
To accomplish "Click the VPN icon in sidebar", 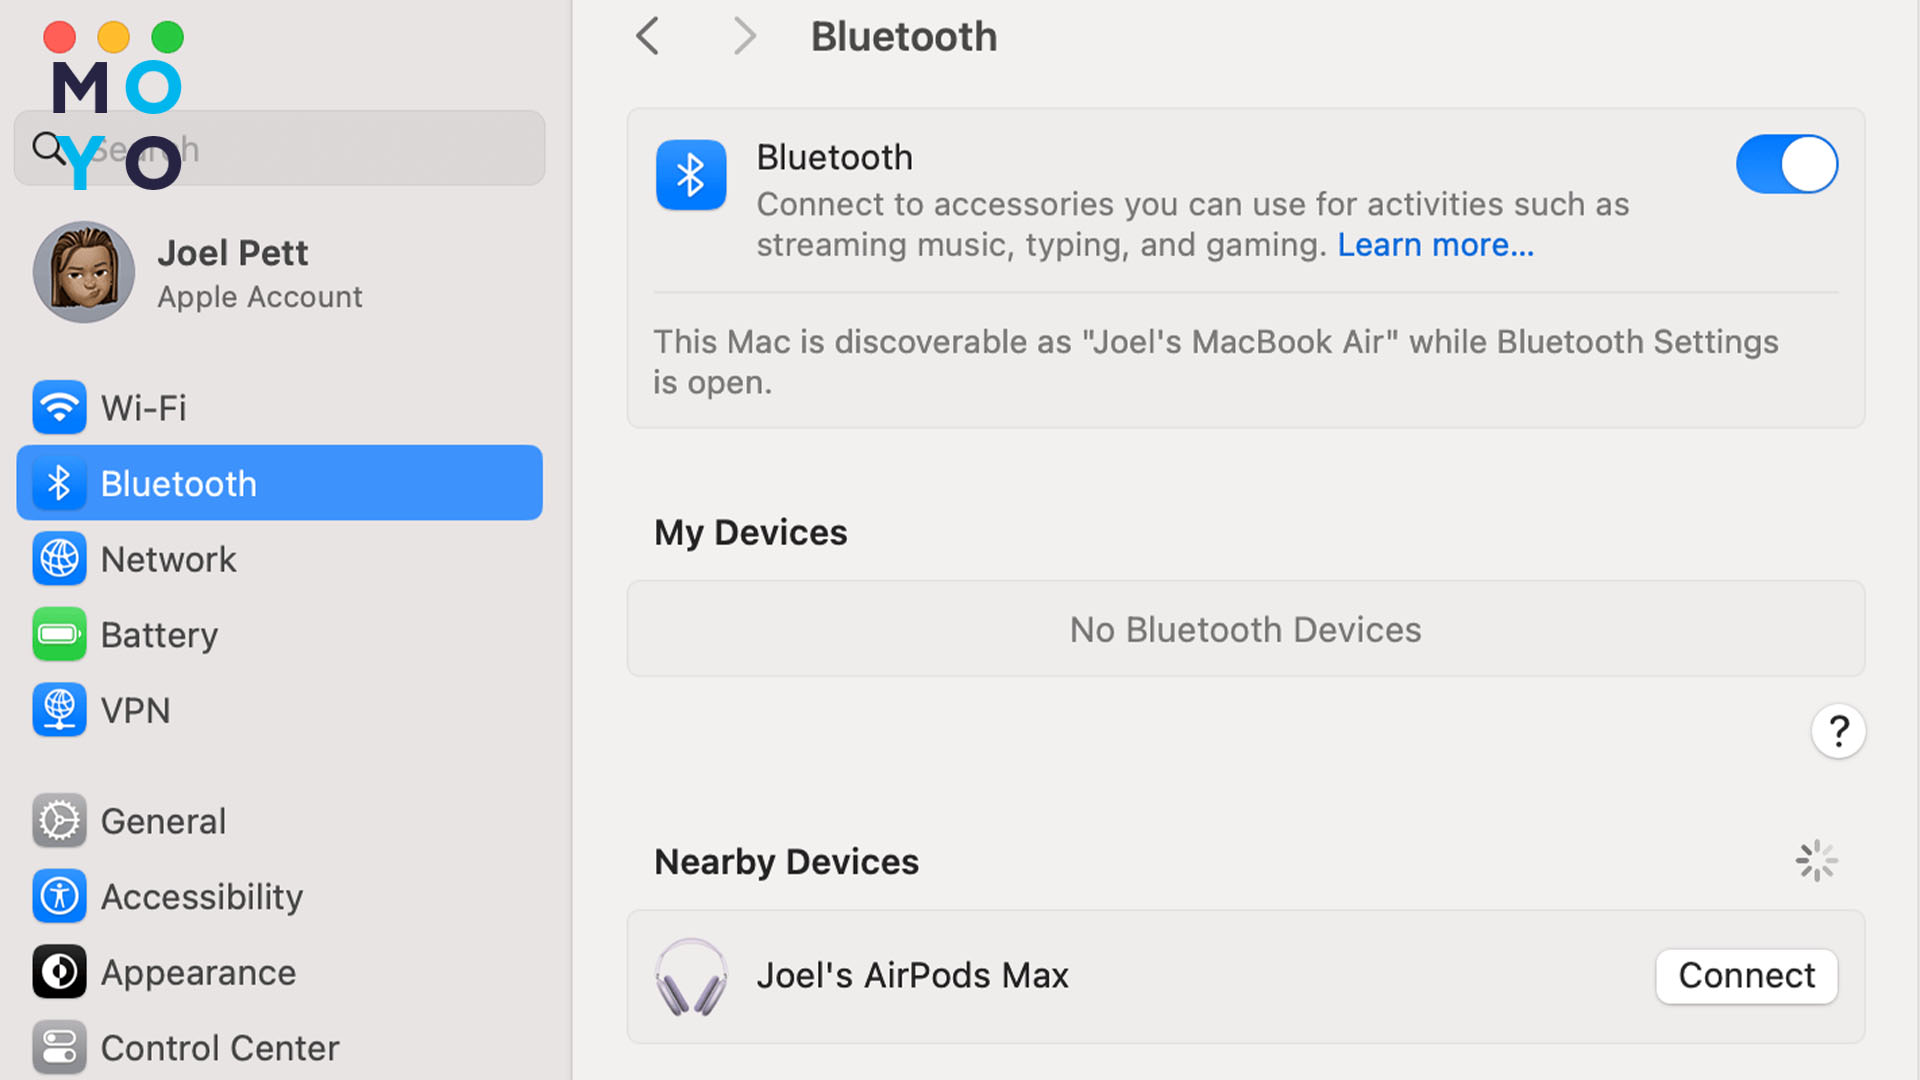I will pyautogui.click(x=59, y=710).
